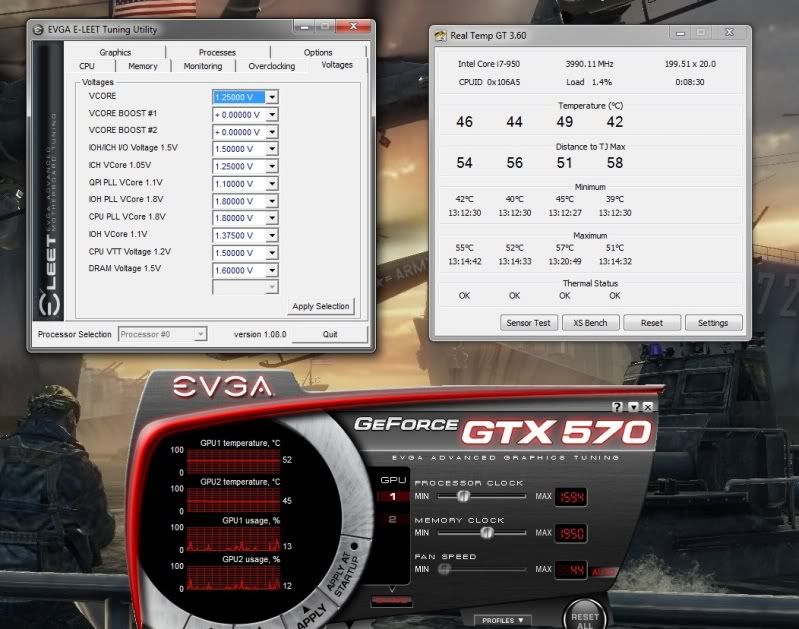Open the CPU PLL VCore 1.8V dropdown

[x=272, y=218]
